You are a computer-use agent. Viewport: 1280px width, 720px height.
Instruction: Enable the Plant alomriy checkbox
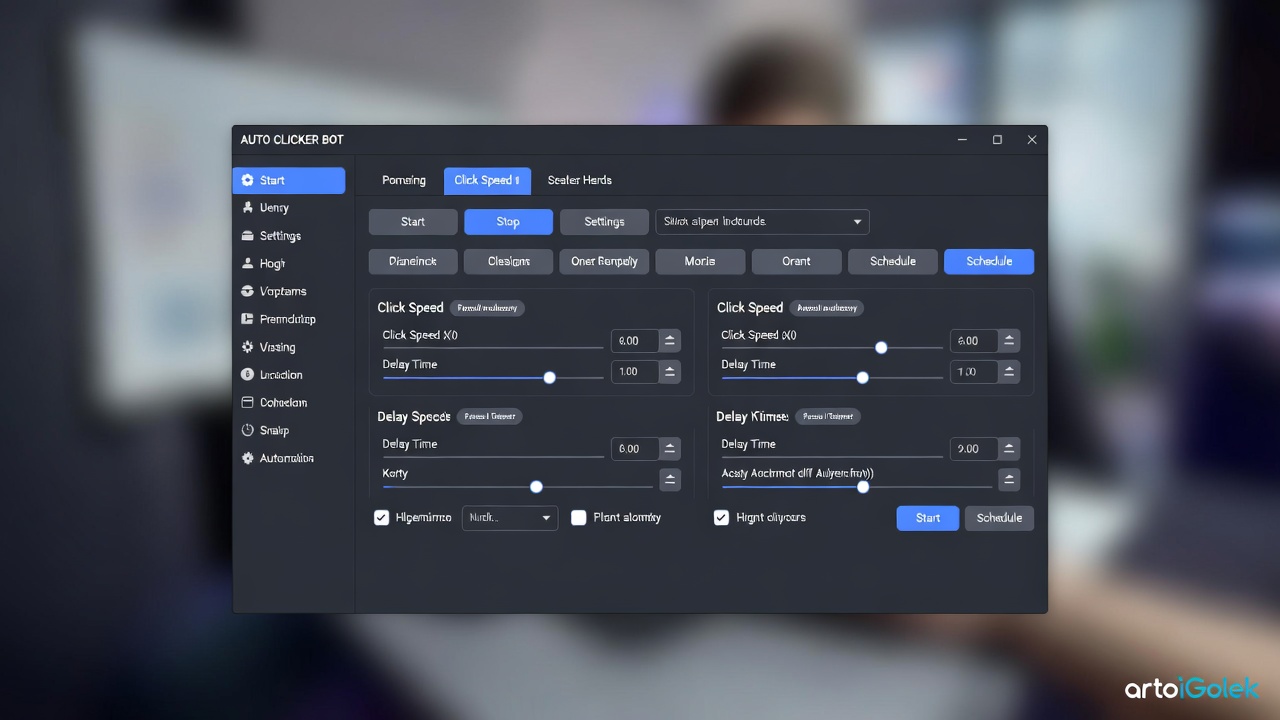point(578,518)
